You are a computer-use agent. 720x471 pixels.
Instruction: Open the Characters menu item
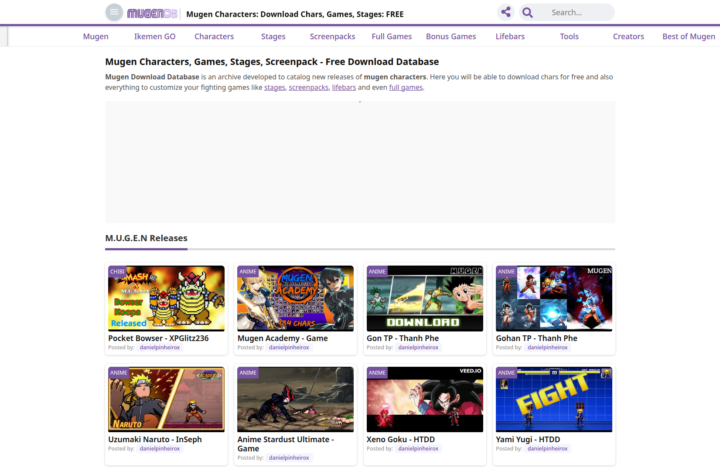point(214,36)
